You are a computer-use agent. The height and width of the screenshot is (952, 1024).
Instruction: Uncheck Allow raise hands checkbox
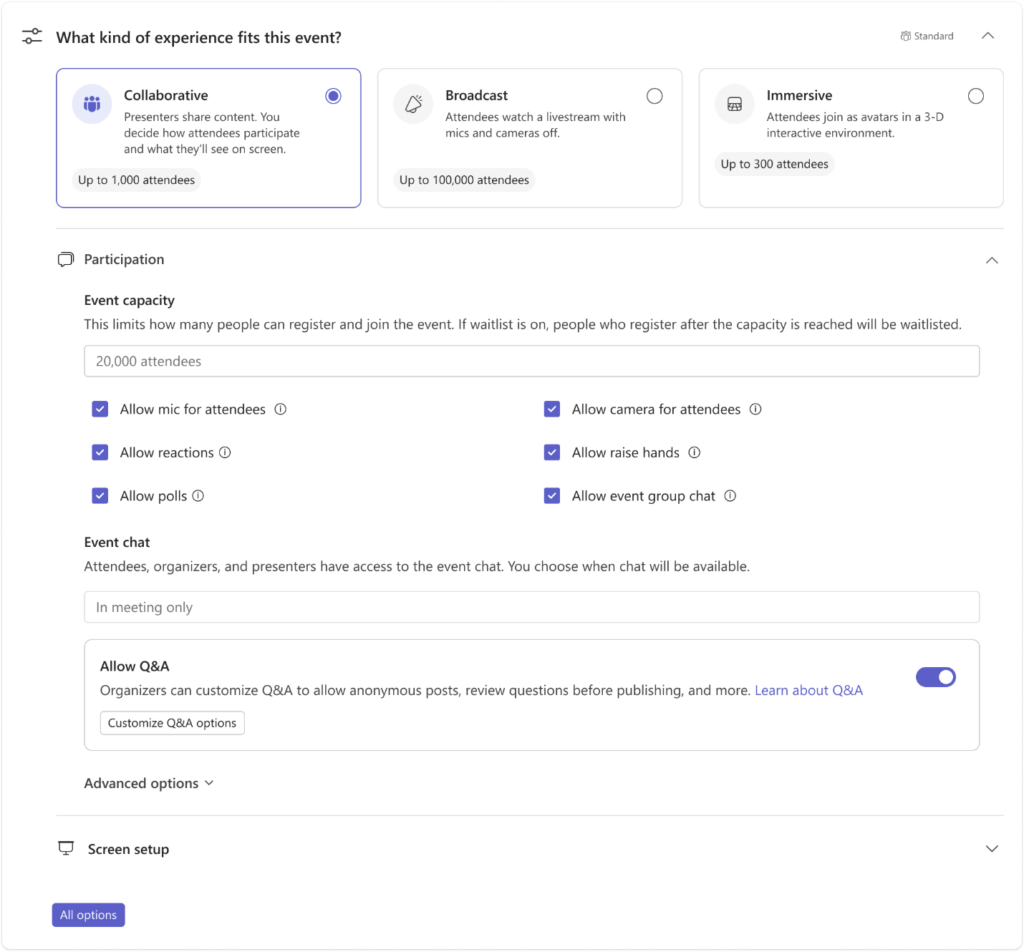(552, 452)
